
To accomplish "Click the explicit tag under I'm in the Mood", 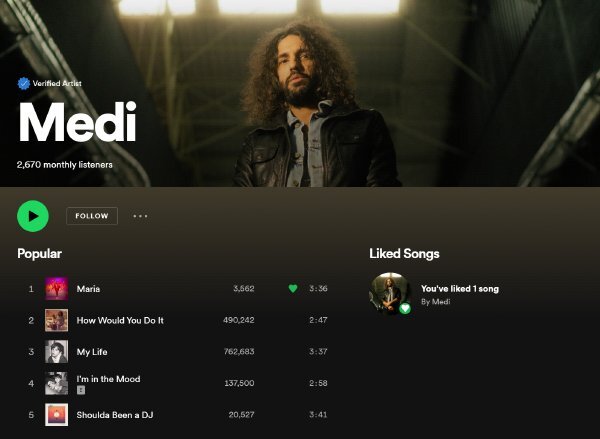I will pyautogui.click(x=81, y=390).
